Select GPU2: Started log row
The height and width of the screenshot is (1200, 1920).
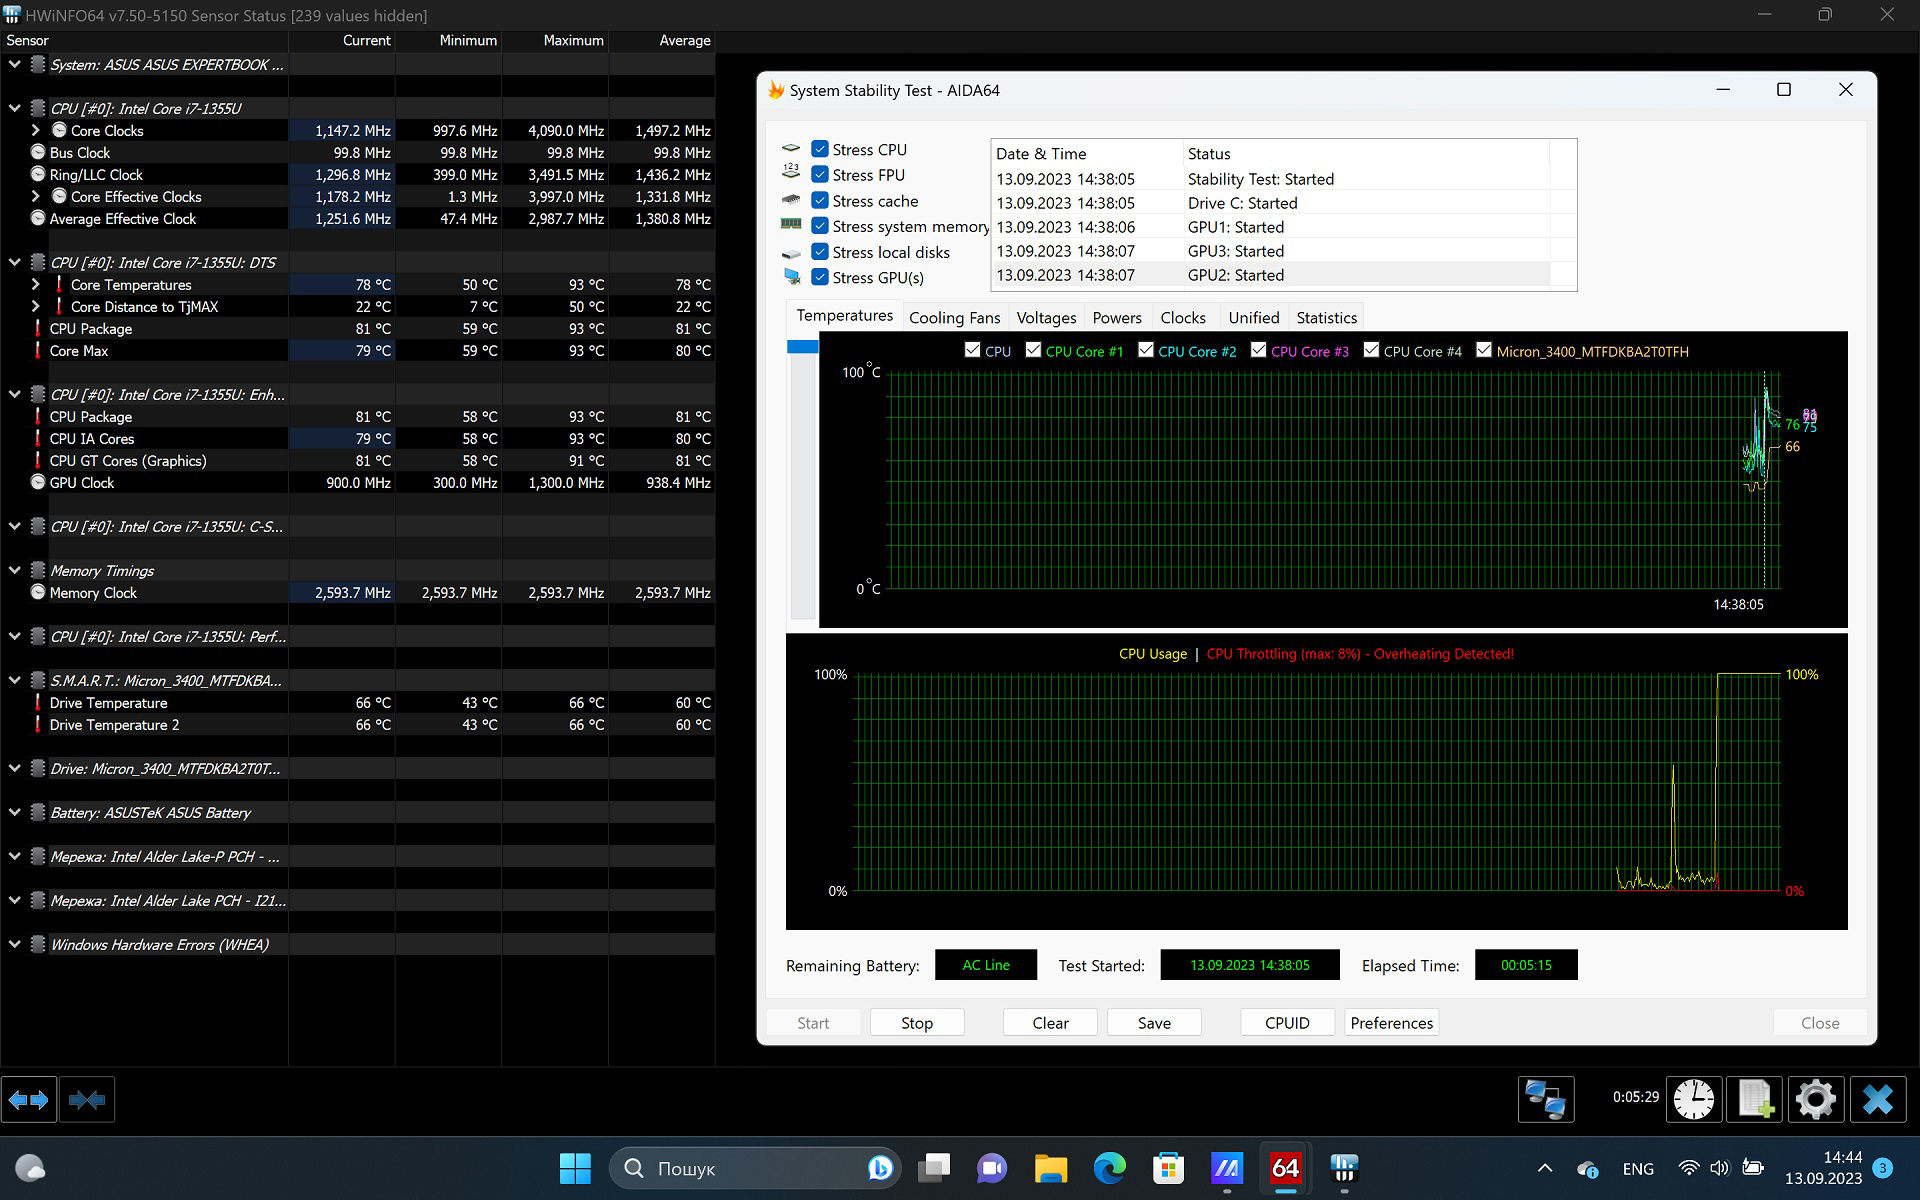1272,275
